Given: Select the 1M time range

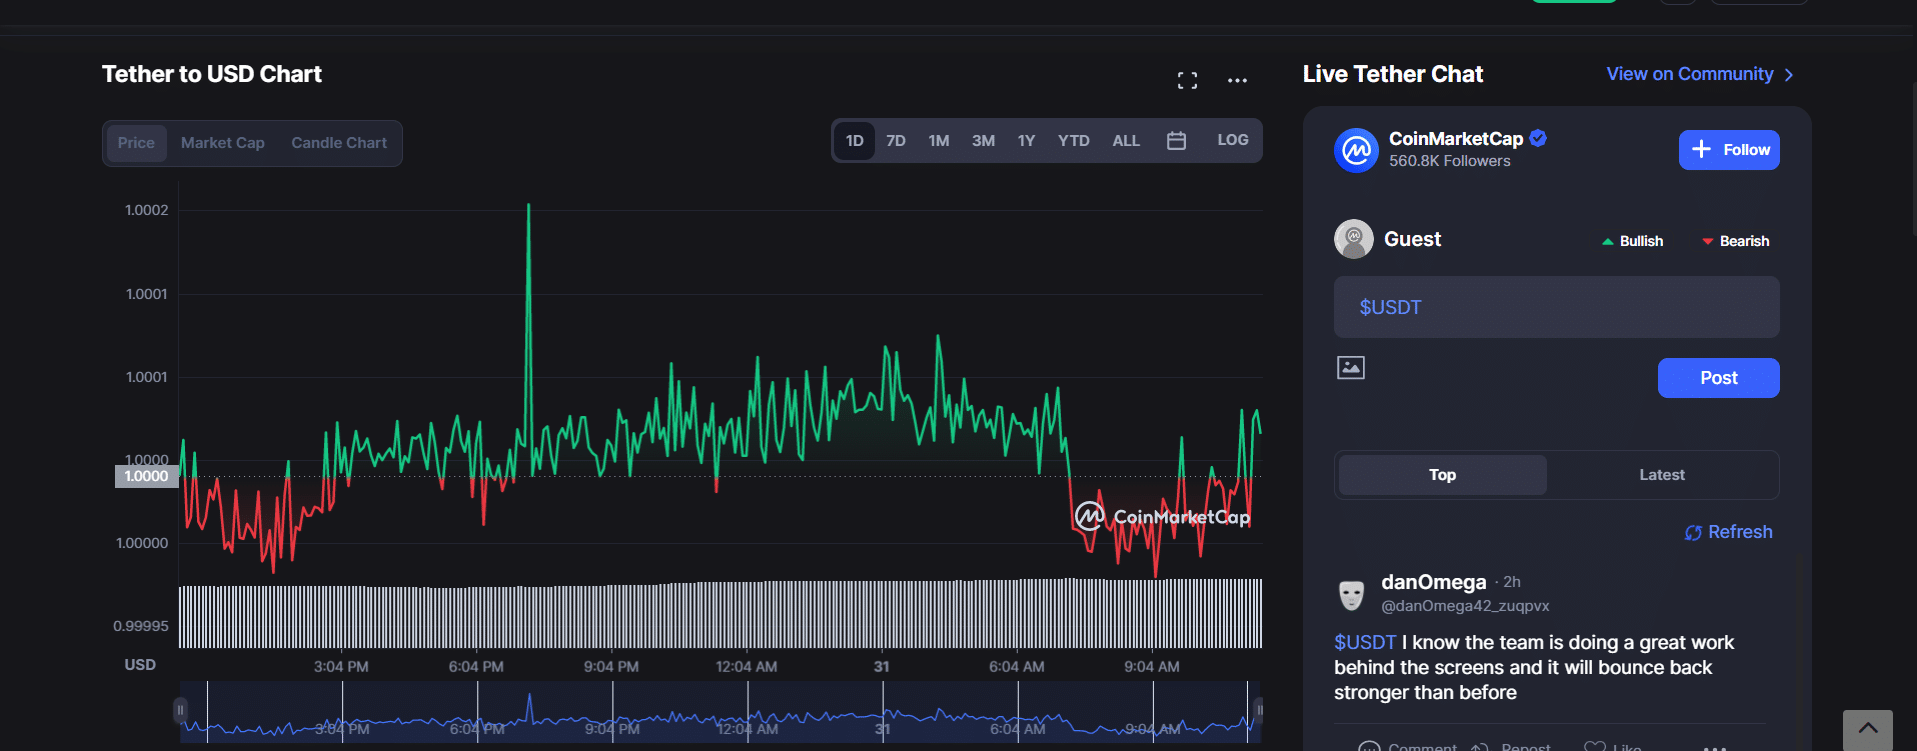Looking at the screenshot, I should point(939,141).
